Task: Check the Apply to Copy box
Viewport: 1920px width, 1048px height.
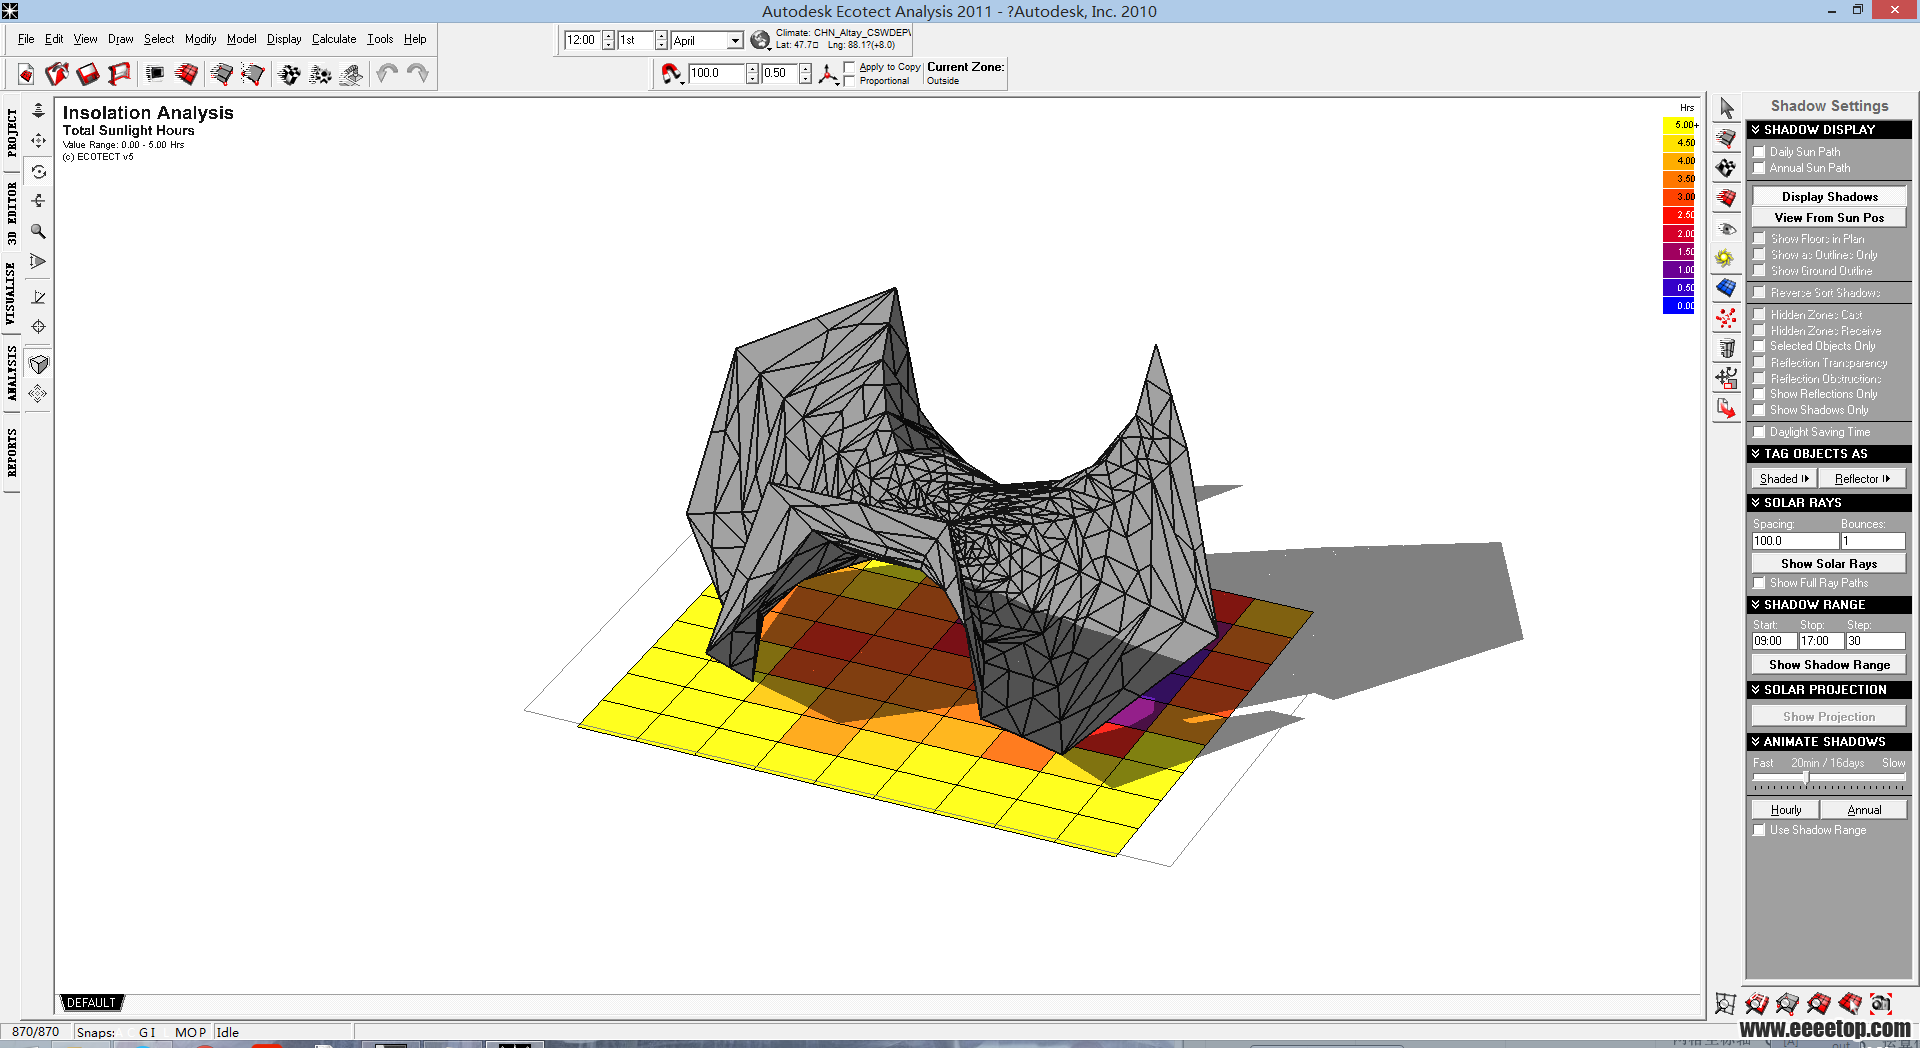Action: point(850,67)
